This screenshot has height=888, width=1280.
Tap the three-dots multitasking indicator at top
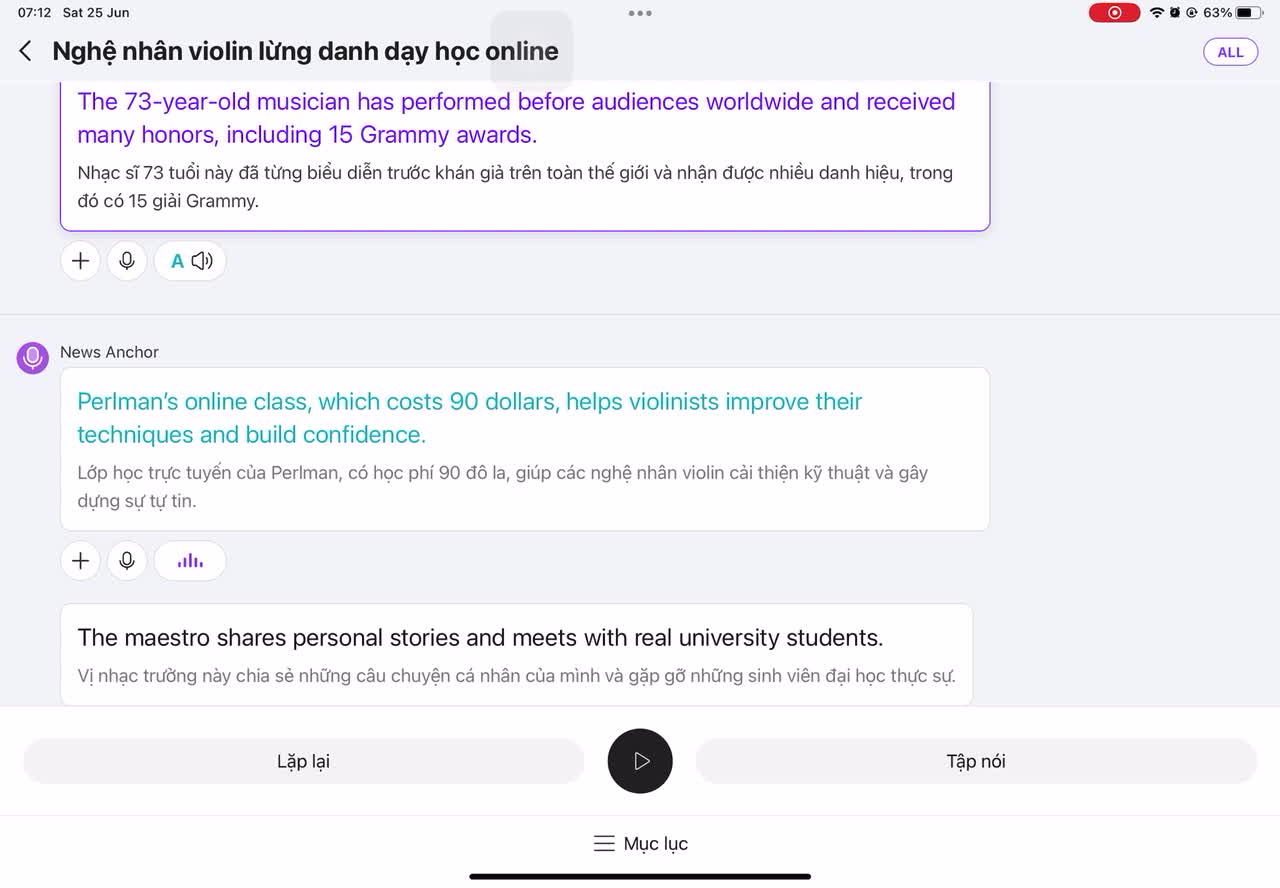tap(640, 13)
